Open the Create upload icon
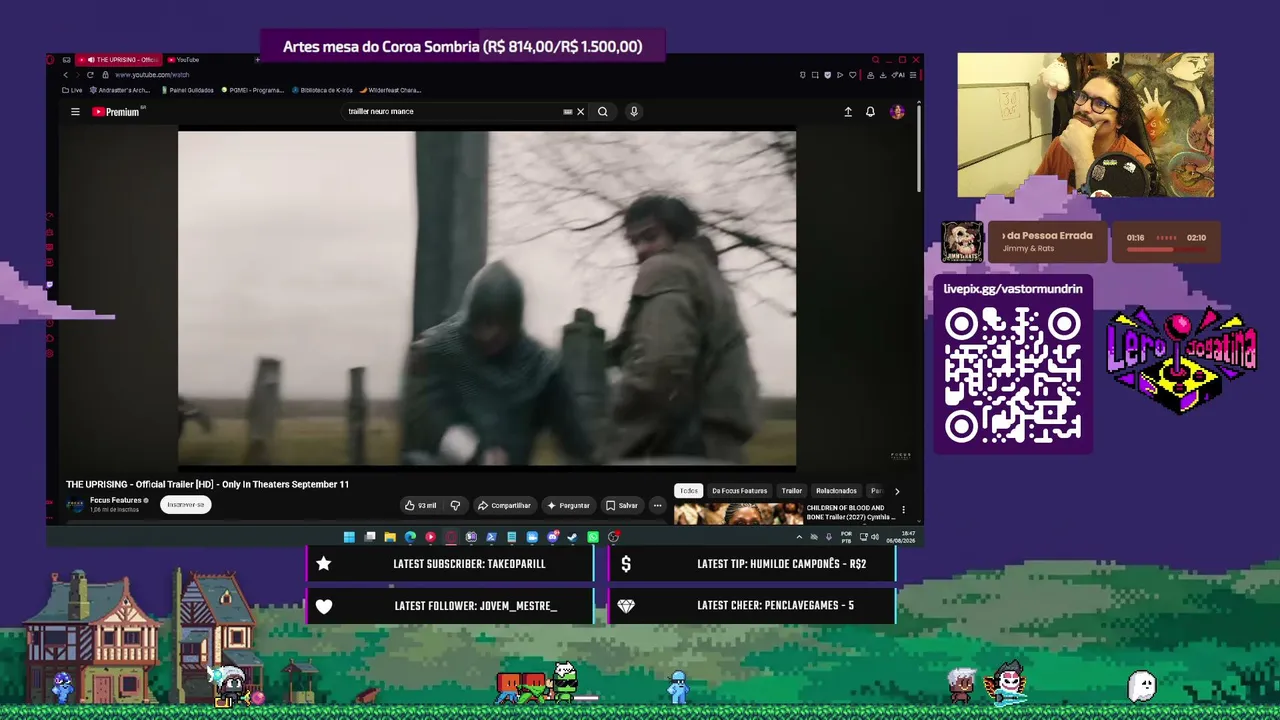The height and width of the screenshot is (720, 1280). pyautogui.click(x=848, y=112)
